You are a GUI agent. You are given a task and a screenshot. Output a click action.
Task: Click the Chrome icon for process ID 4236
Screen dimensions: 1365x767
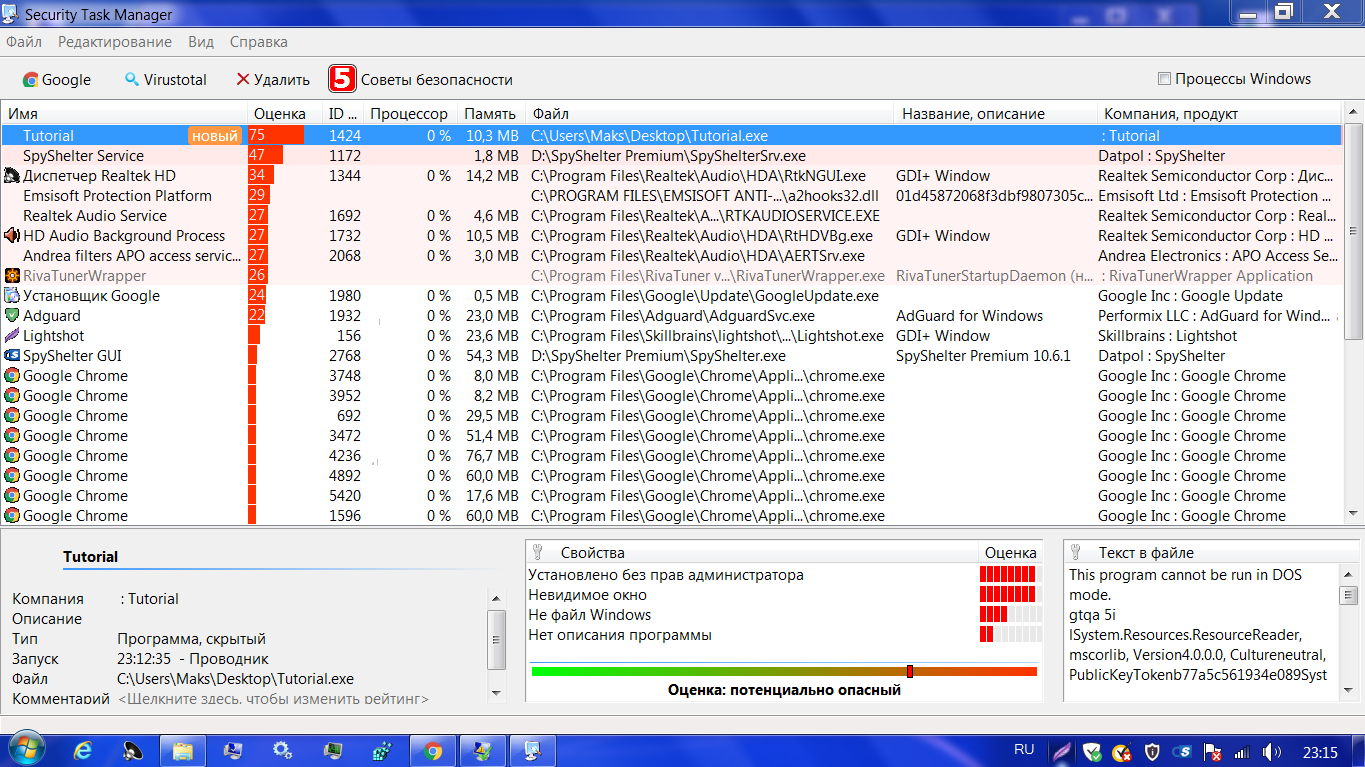(12, 456)
